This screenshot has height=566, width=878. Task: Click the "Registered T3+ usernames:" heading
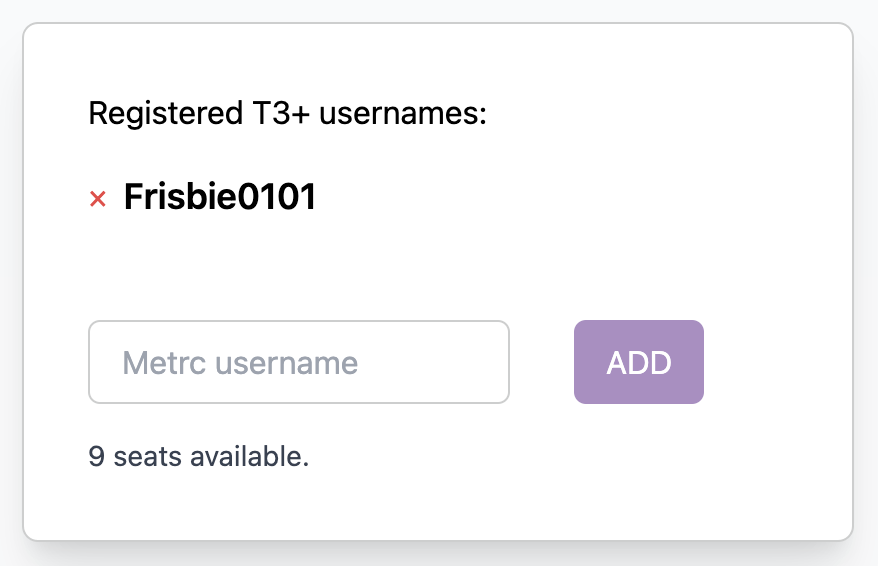tap(287, 114)
